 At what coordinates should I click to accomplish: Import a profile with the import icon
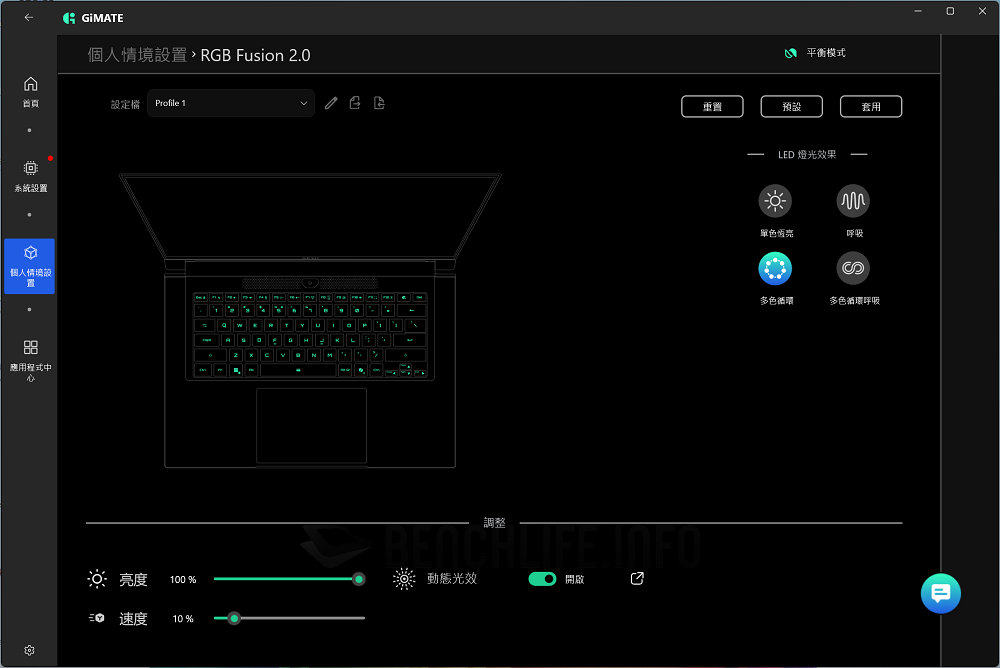point(379,103)
